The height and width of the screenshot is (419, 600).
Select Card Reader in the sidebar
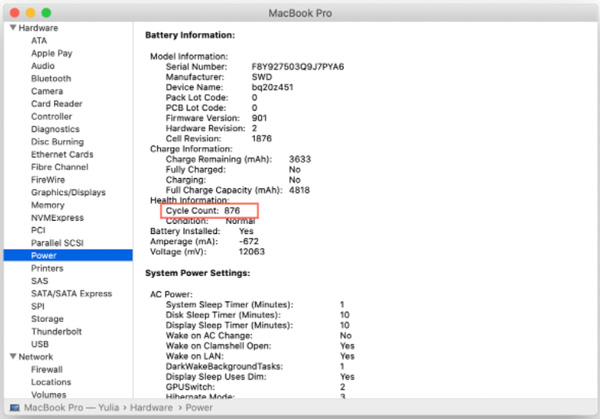pos(57,104)
